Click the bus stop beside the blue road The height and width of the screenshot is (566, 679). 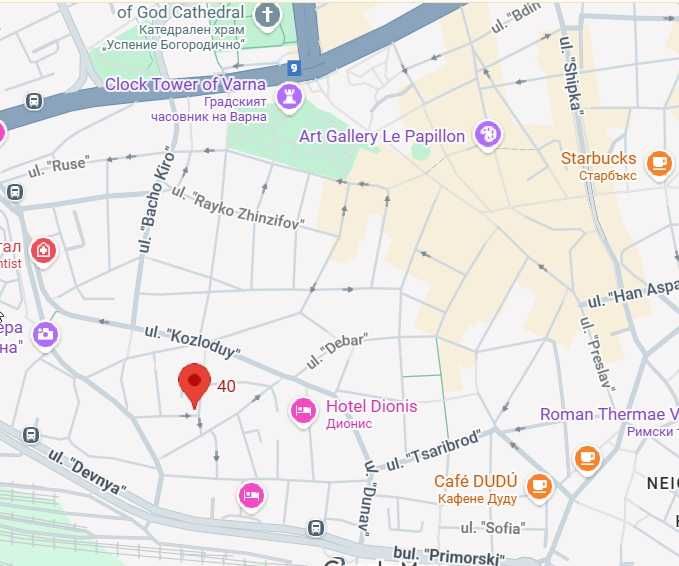pyautogui.click(x=34, y=101)
